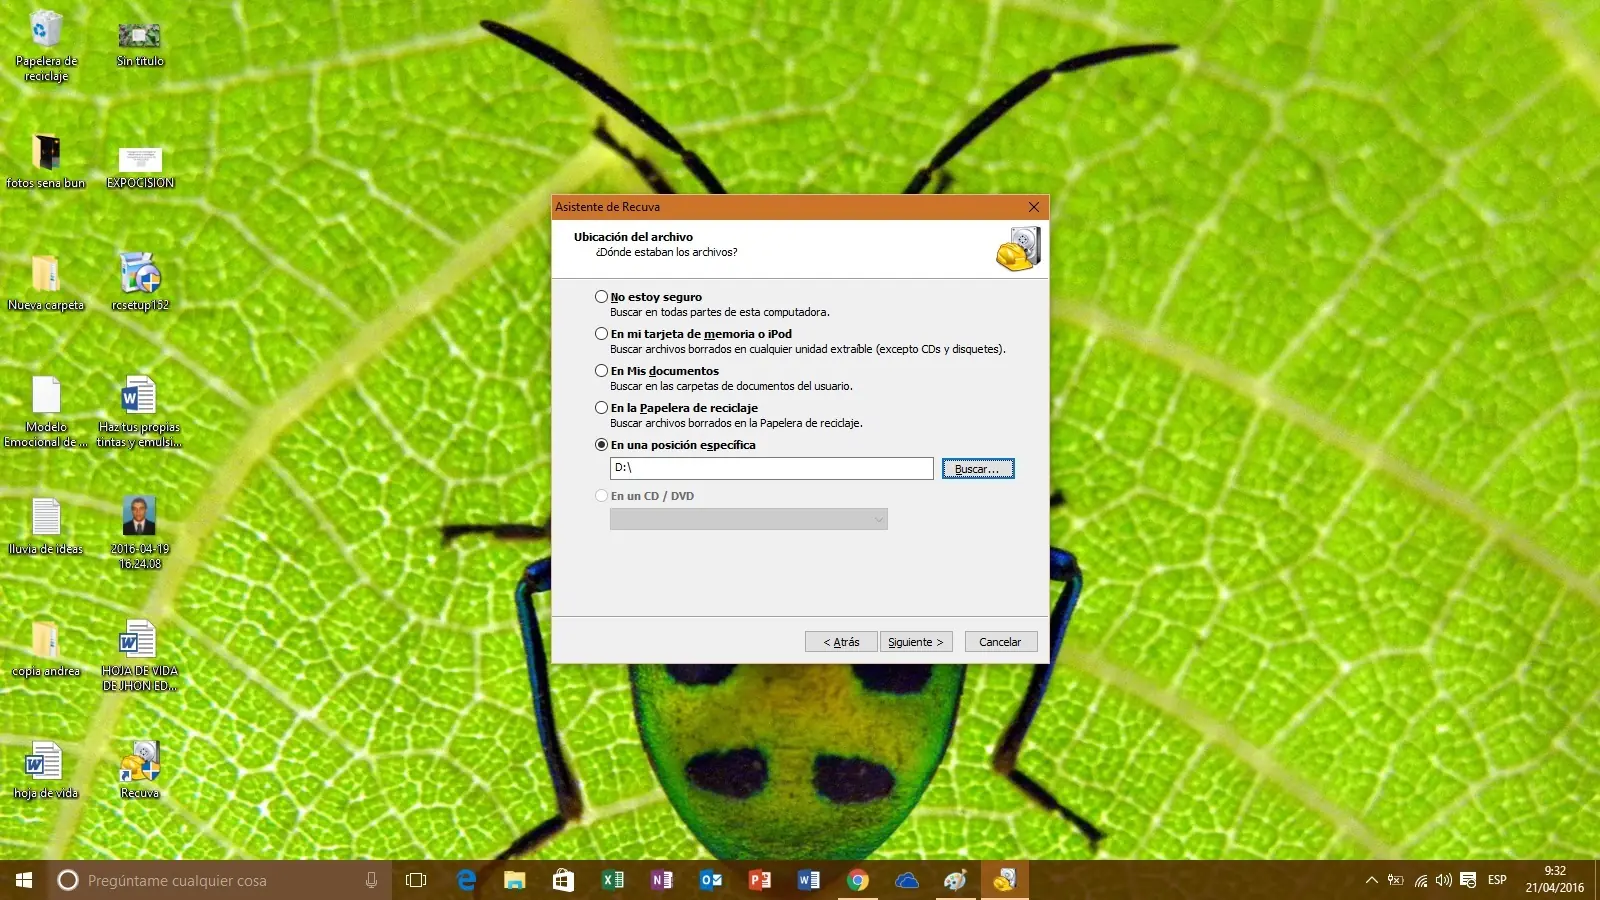Viewport: 1600px width, 900px height.
Task: Cancel the Recuva wizard
Action: tap(1001, 642)
